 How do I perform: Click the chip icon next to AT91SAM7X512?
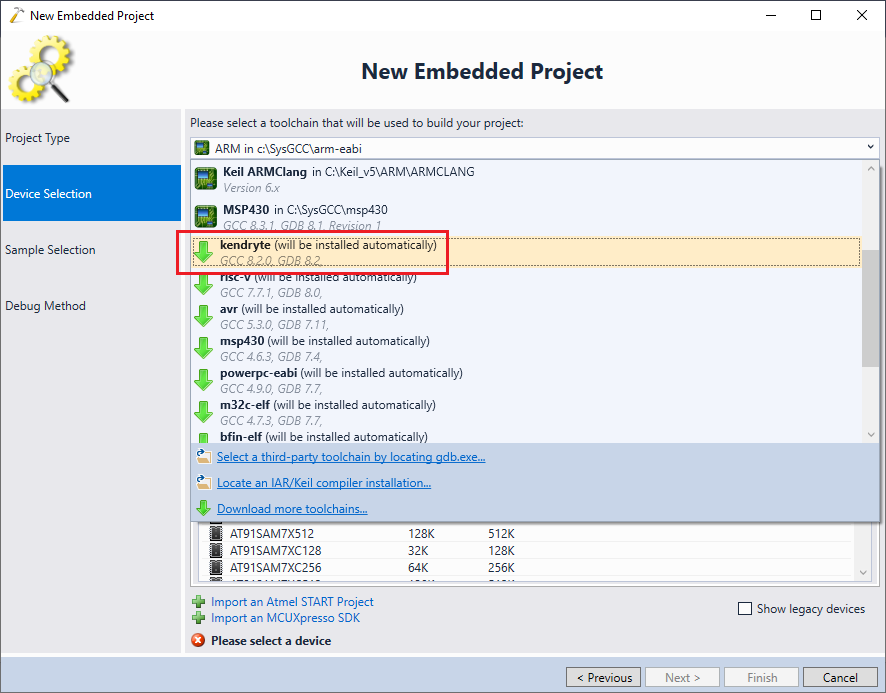click(216, 533)
